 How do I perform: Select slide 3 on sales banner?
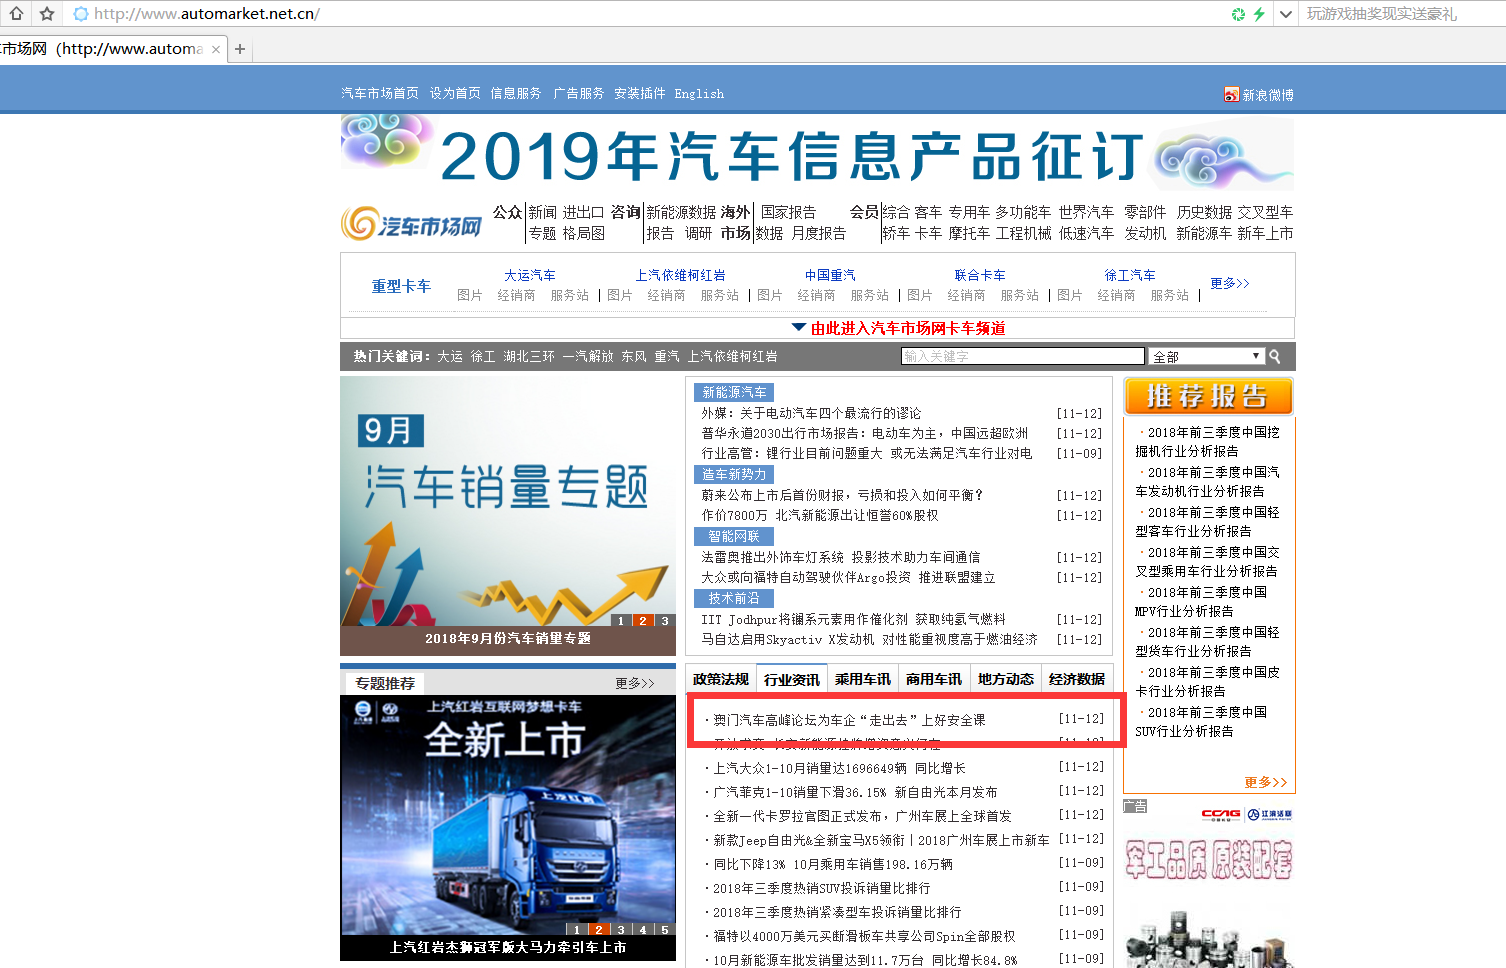[664, 621]
